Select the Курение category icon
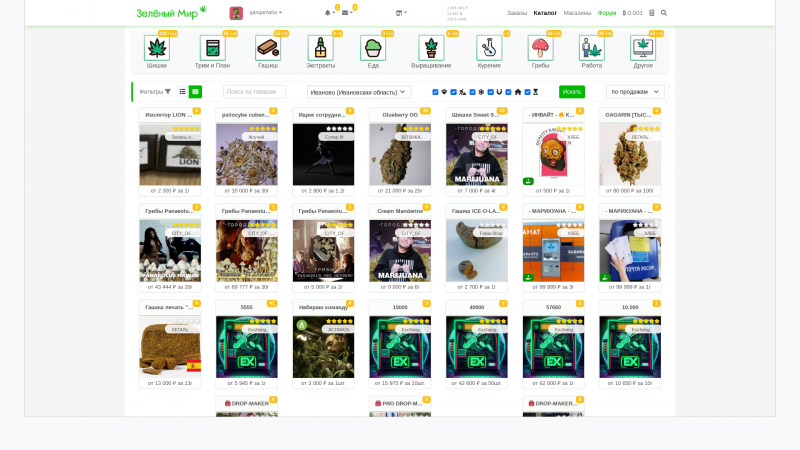Screen dimensions: 800x450 (x=489, y=48)
